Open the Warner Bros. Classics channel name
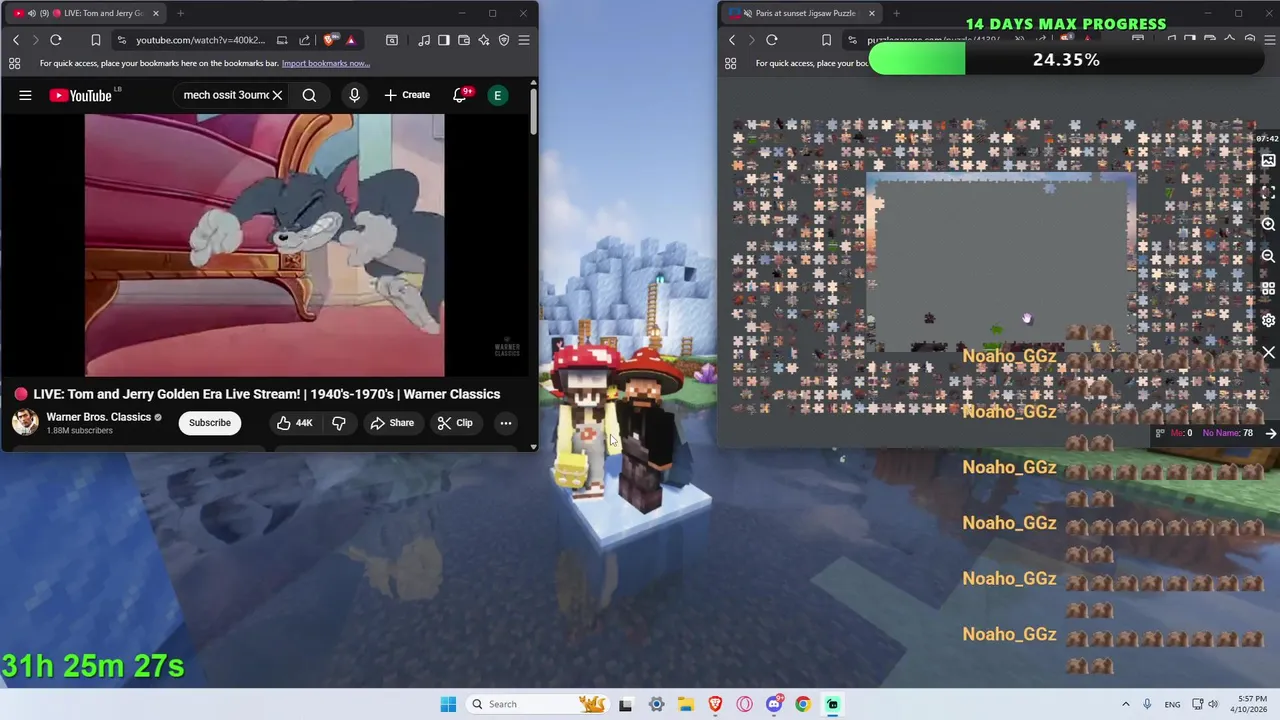This screenshot has width=1280, height=720. (x=98, y=417)
